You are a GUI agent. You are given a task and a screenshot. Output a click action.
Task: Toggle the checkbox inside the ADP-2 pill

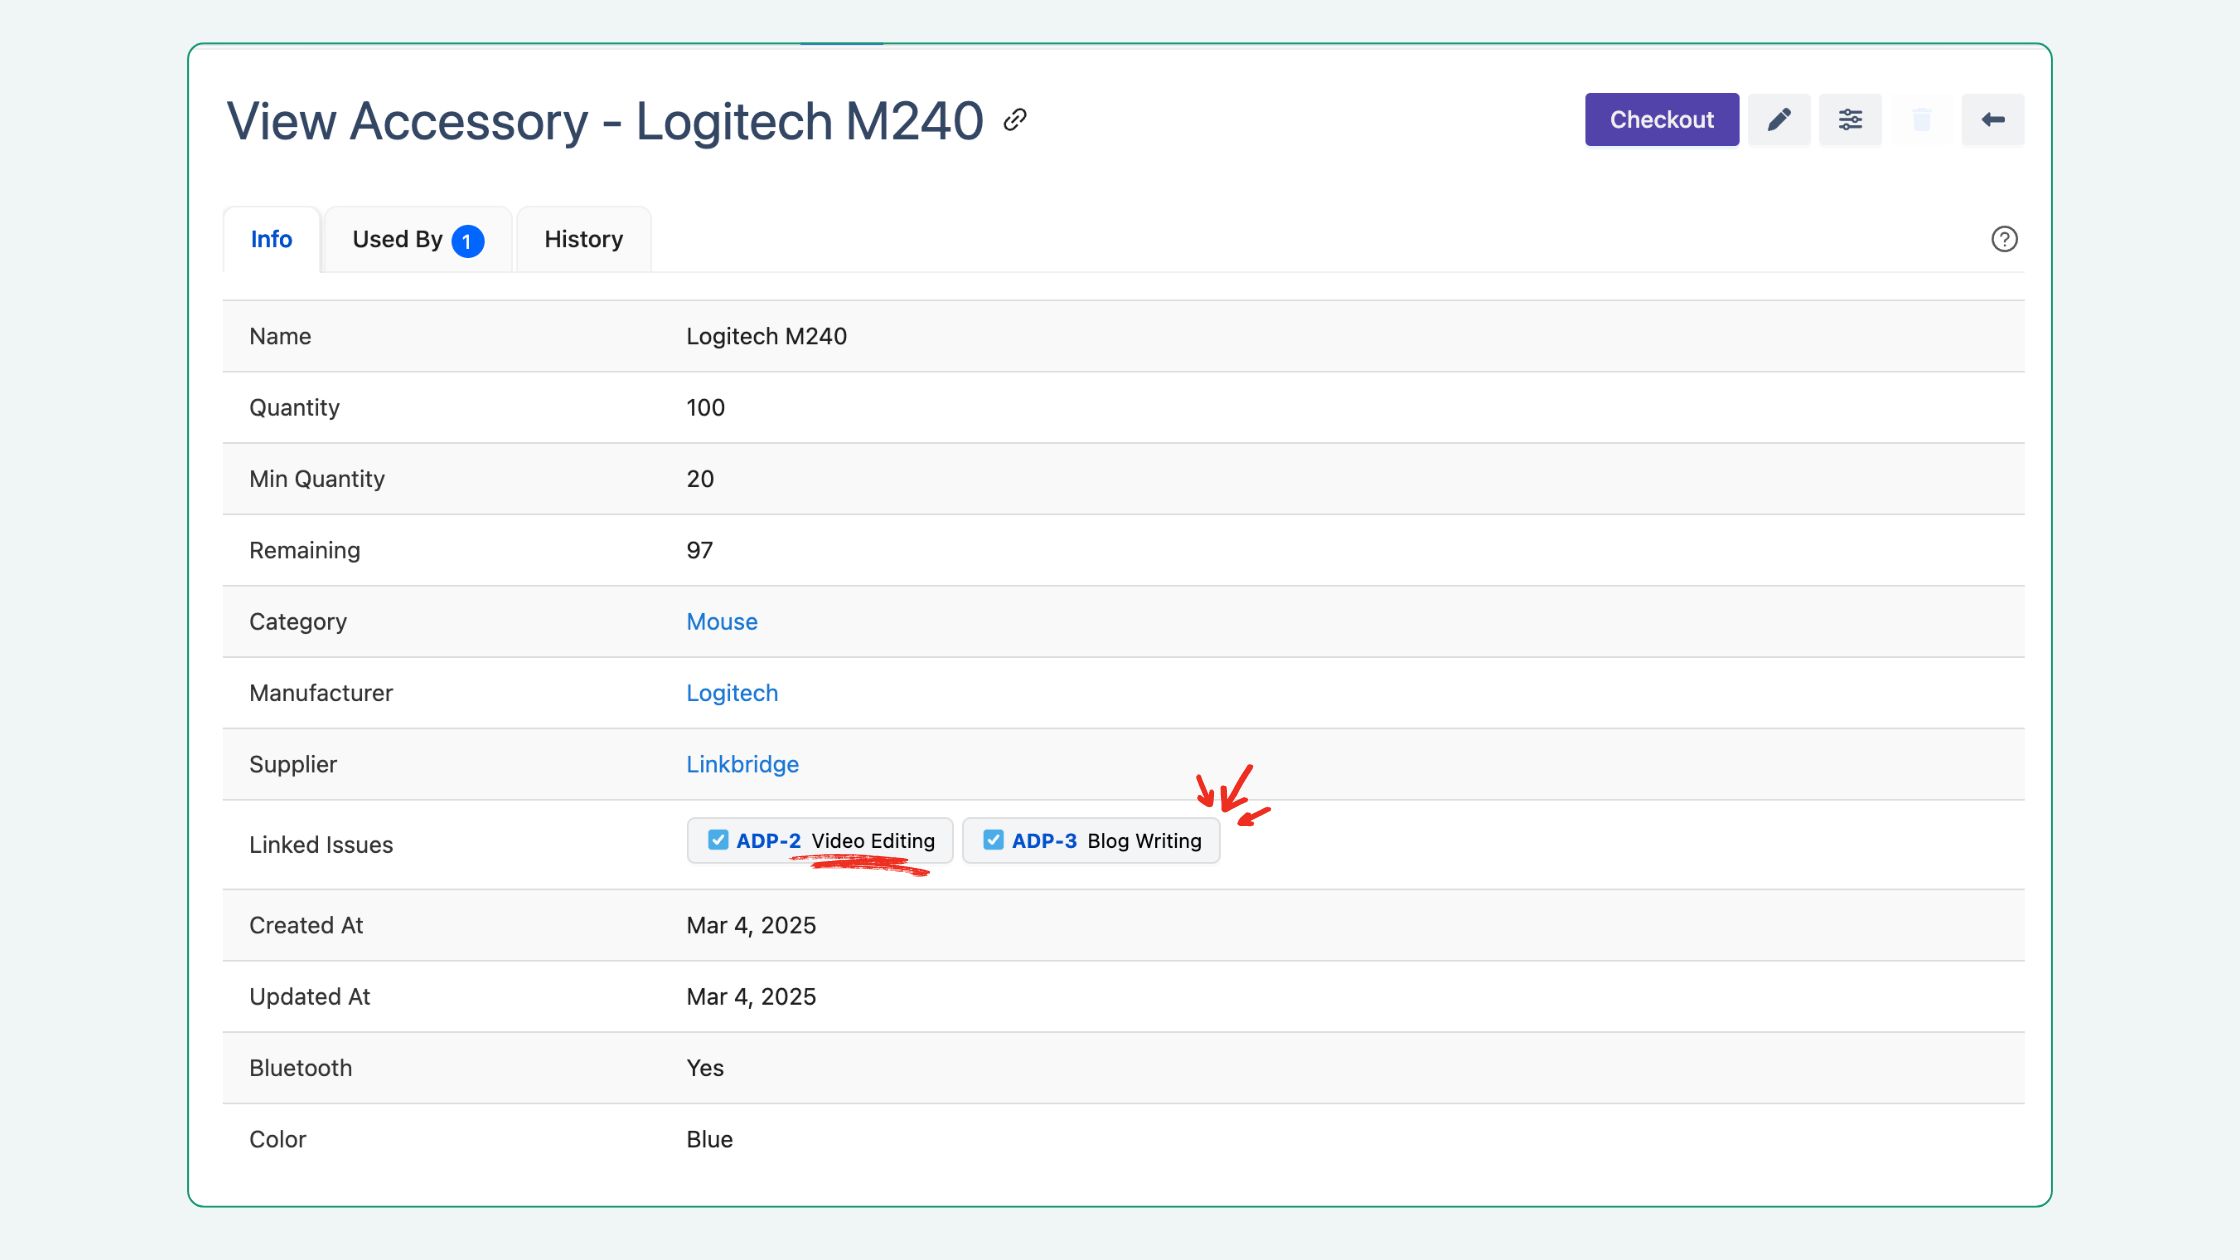pos(717,840)
